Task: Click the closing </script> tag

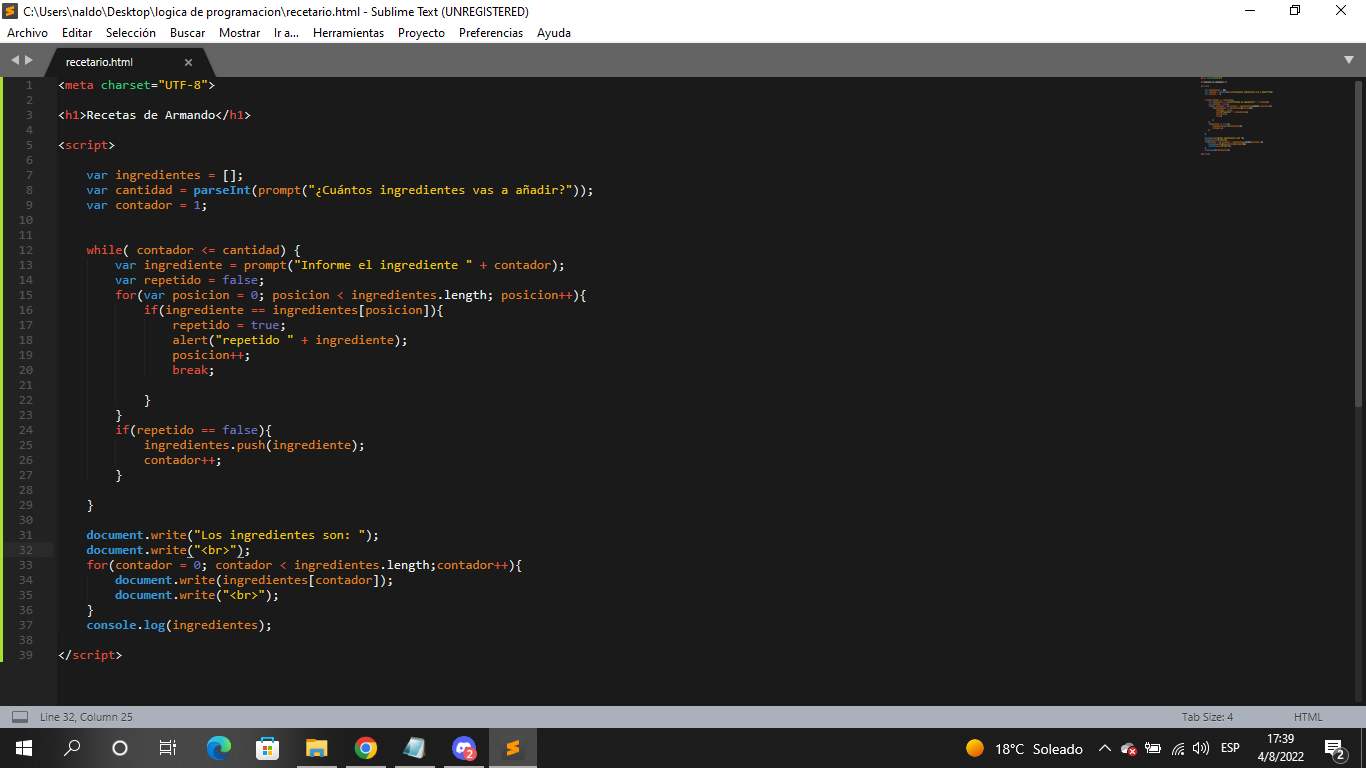Action: point(90,655)
